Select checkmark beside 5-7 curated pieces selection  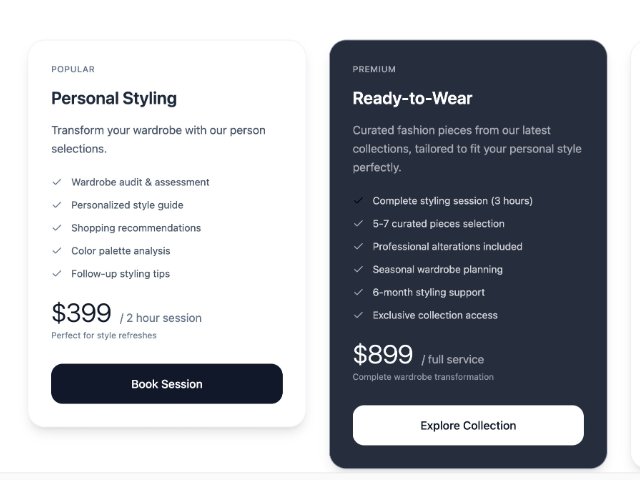(x=358, y=224)
